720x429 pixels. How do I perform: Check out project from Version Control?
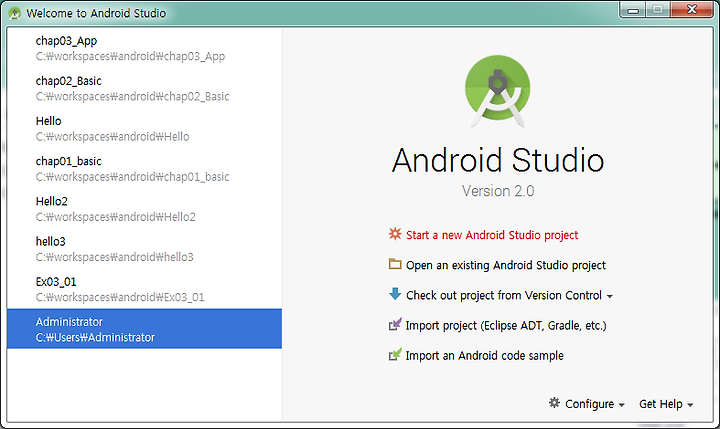504,295
